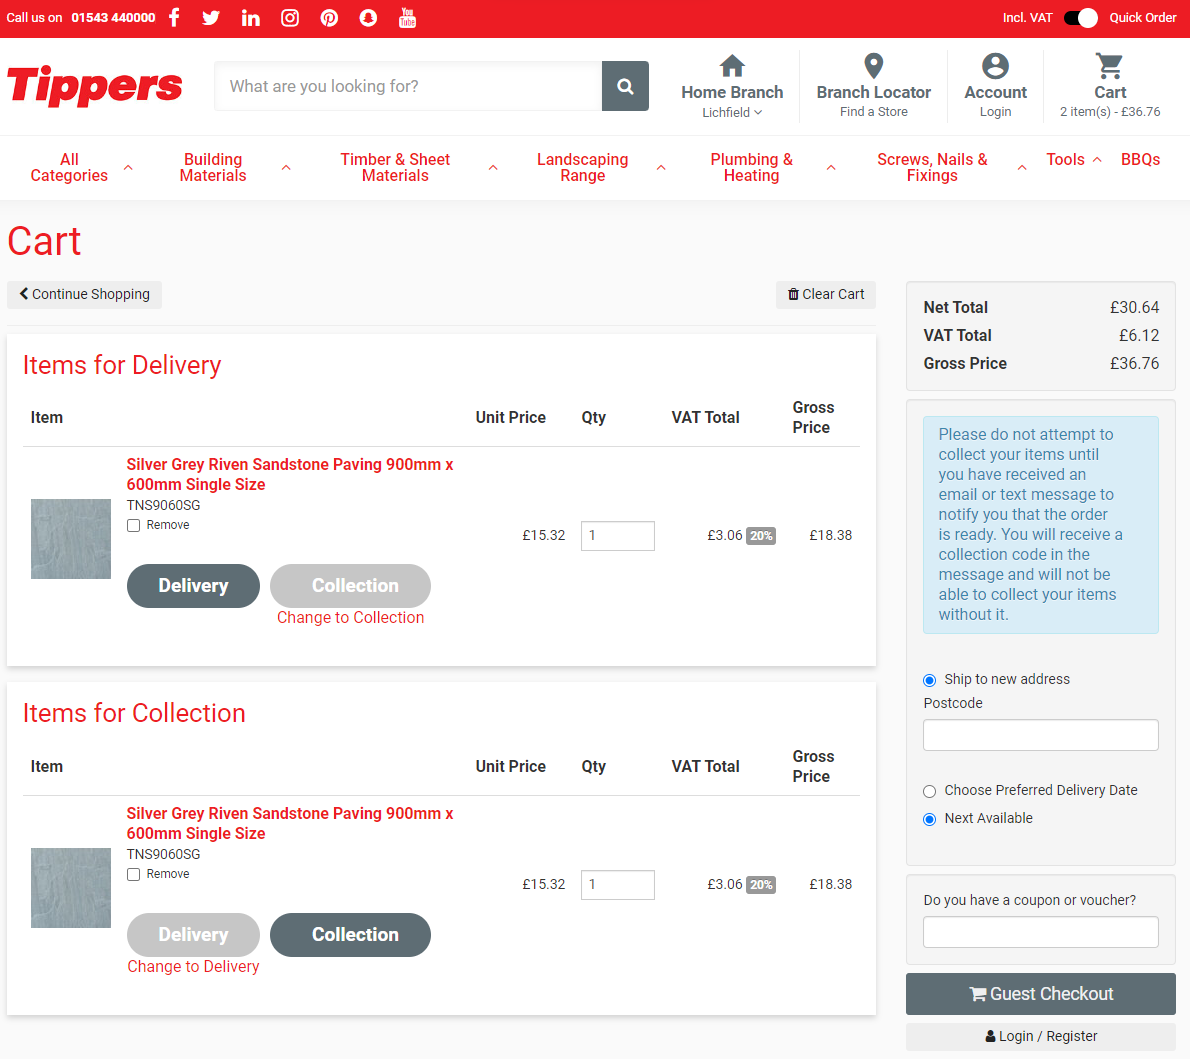The width and height of the screenshot is (1190, 1059).
Task: Click Delivery button in delivery item row
Action: point(194,586)
